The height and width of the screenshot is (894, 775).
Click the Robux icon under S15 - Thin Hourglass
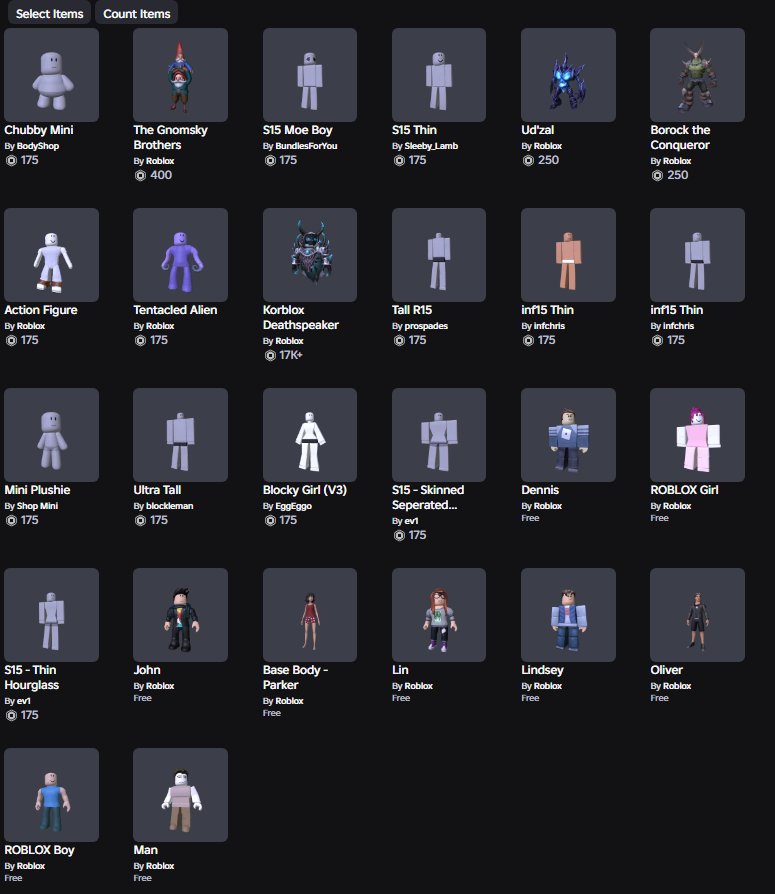[11, 715]
